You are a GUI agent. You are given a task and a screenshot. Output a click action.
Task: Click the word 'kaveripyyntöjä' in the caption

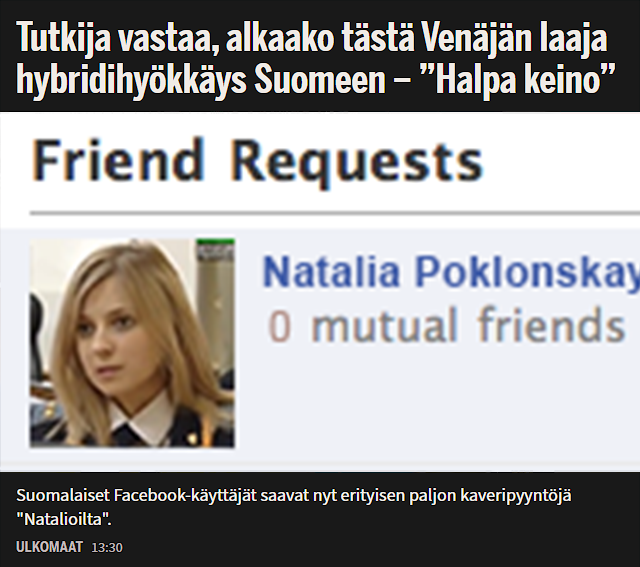click(x=516, y=496)
